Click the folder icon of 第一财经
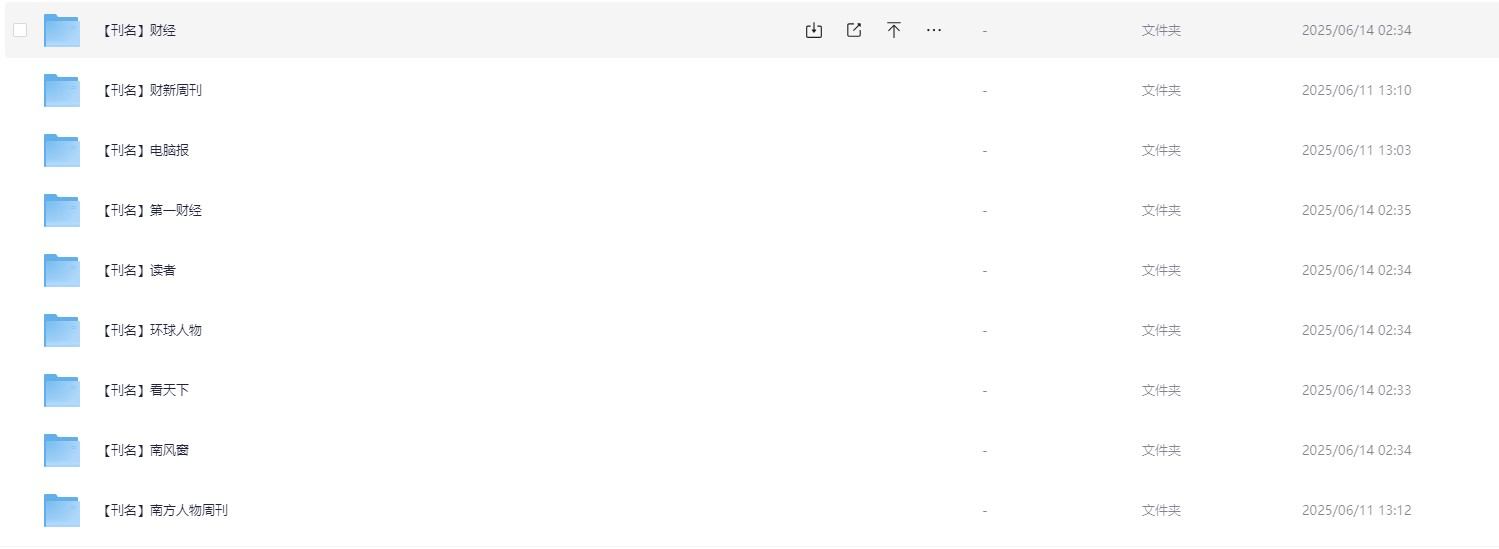 pos(62,210)
